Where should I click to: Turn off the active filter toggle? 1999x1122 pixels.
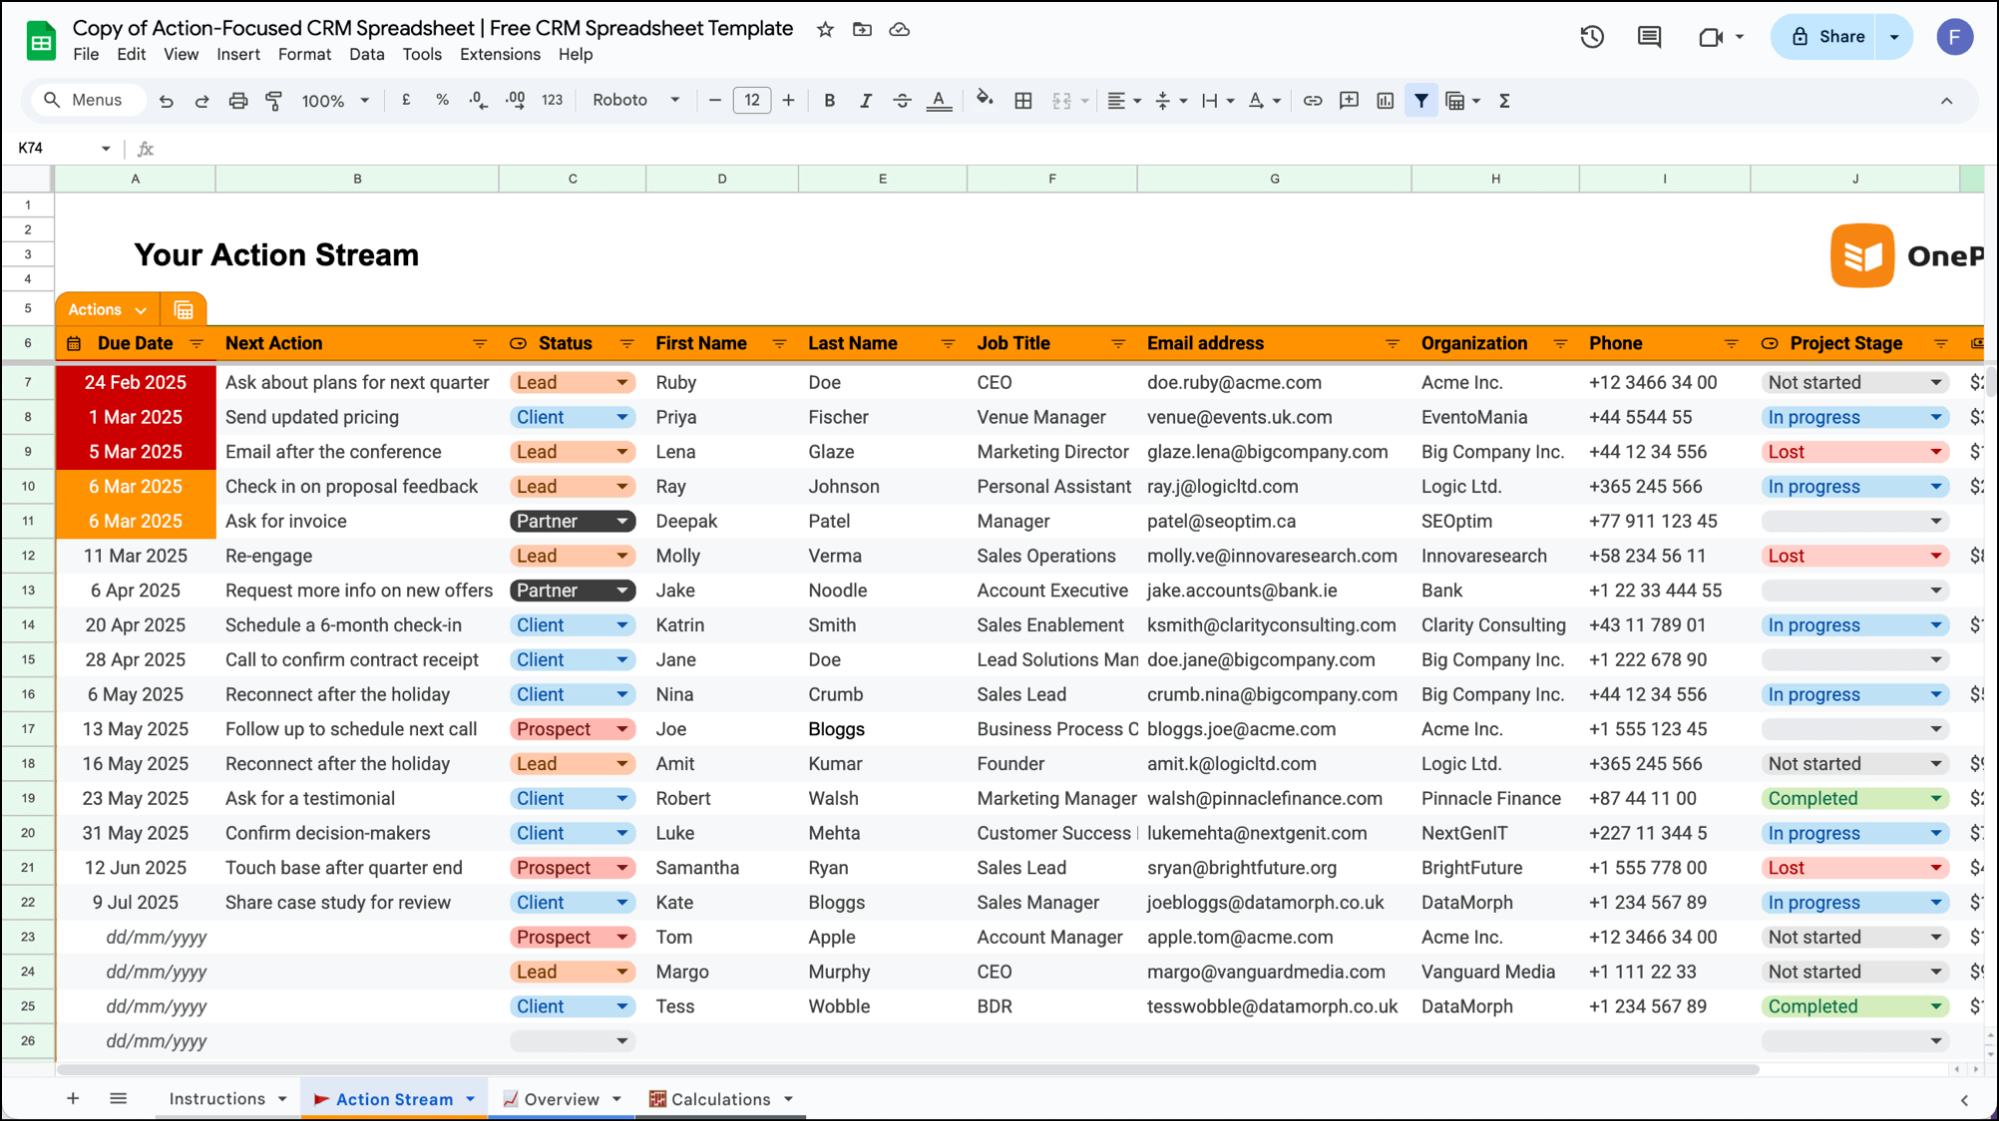pos(1421,100)
